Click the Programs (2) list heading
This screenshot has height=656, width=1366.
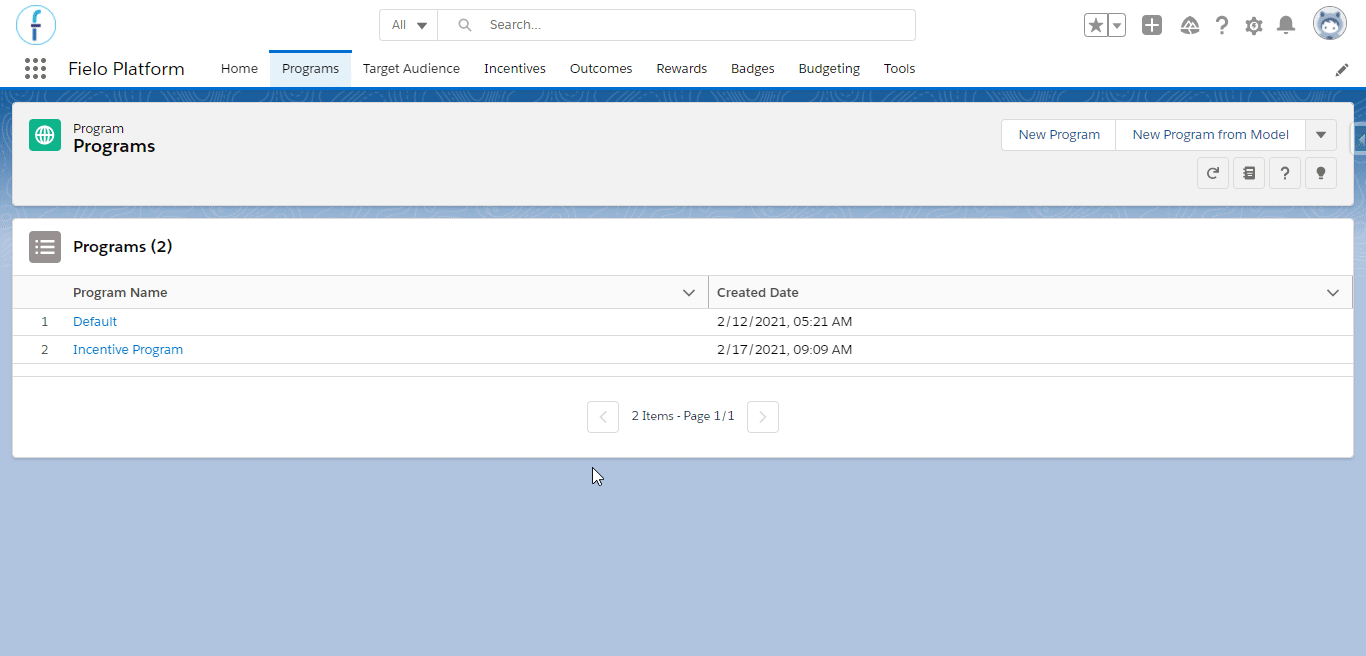(x=123, y=247)
